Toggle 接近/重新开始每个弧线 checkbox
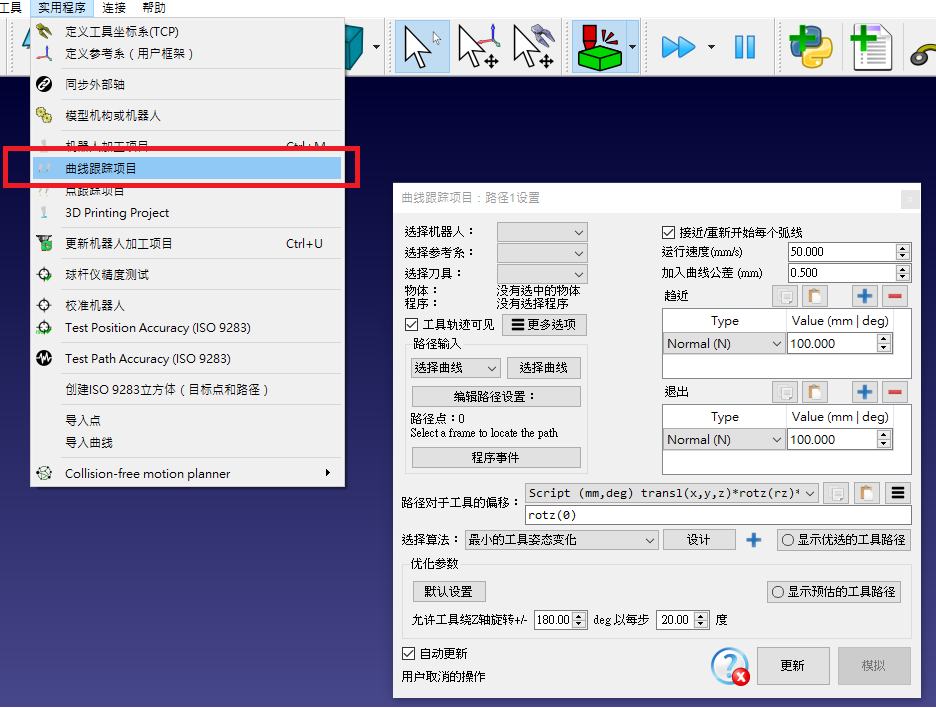The image size is (936, 708). click(x=669, y=232)
